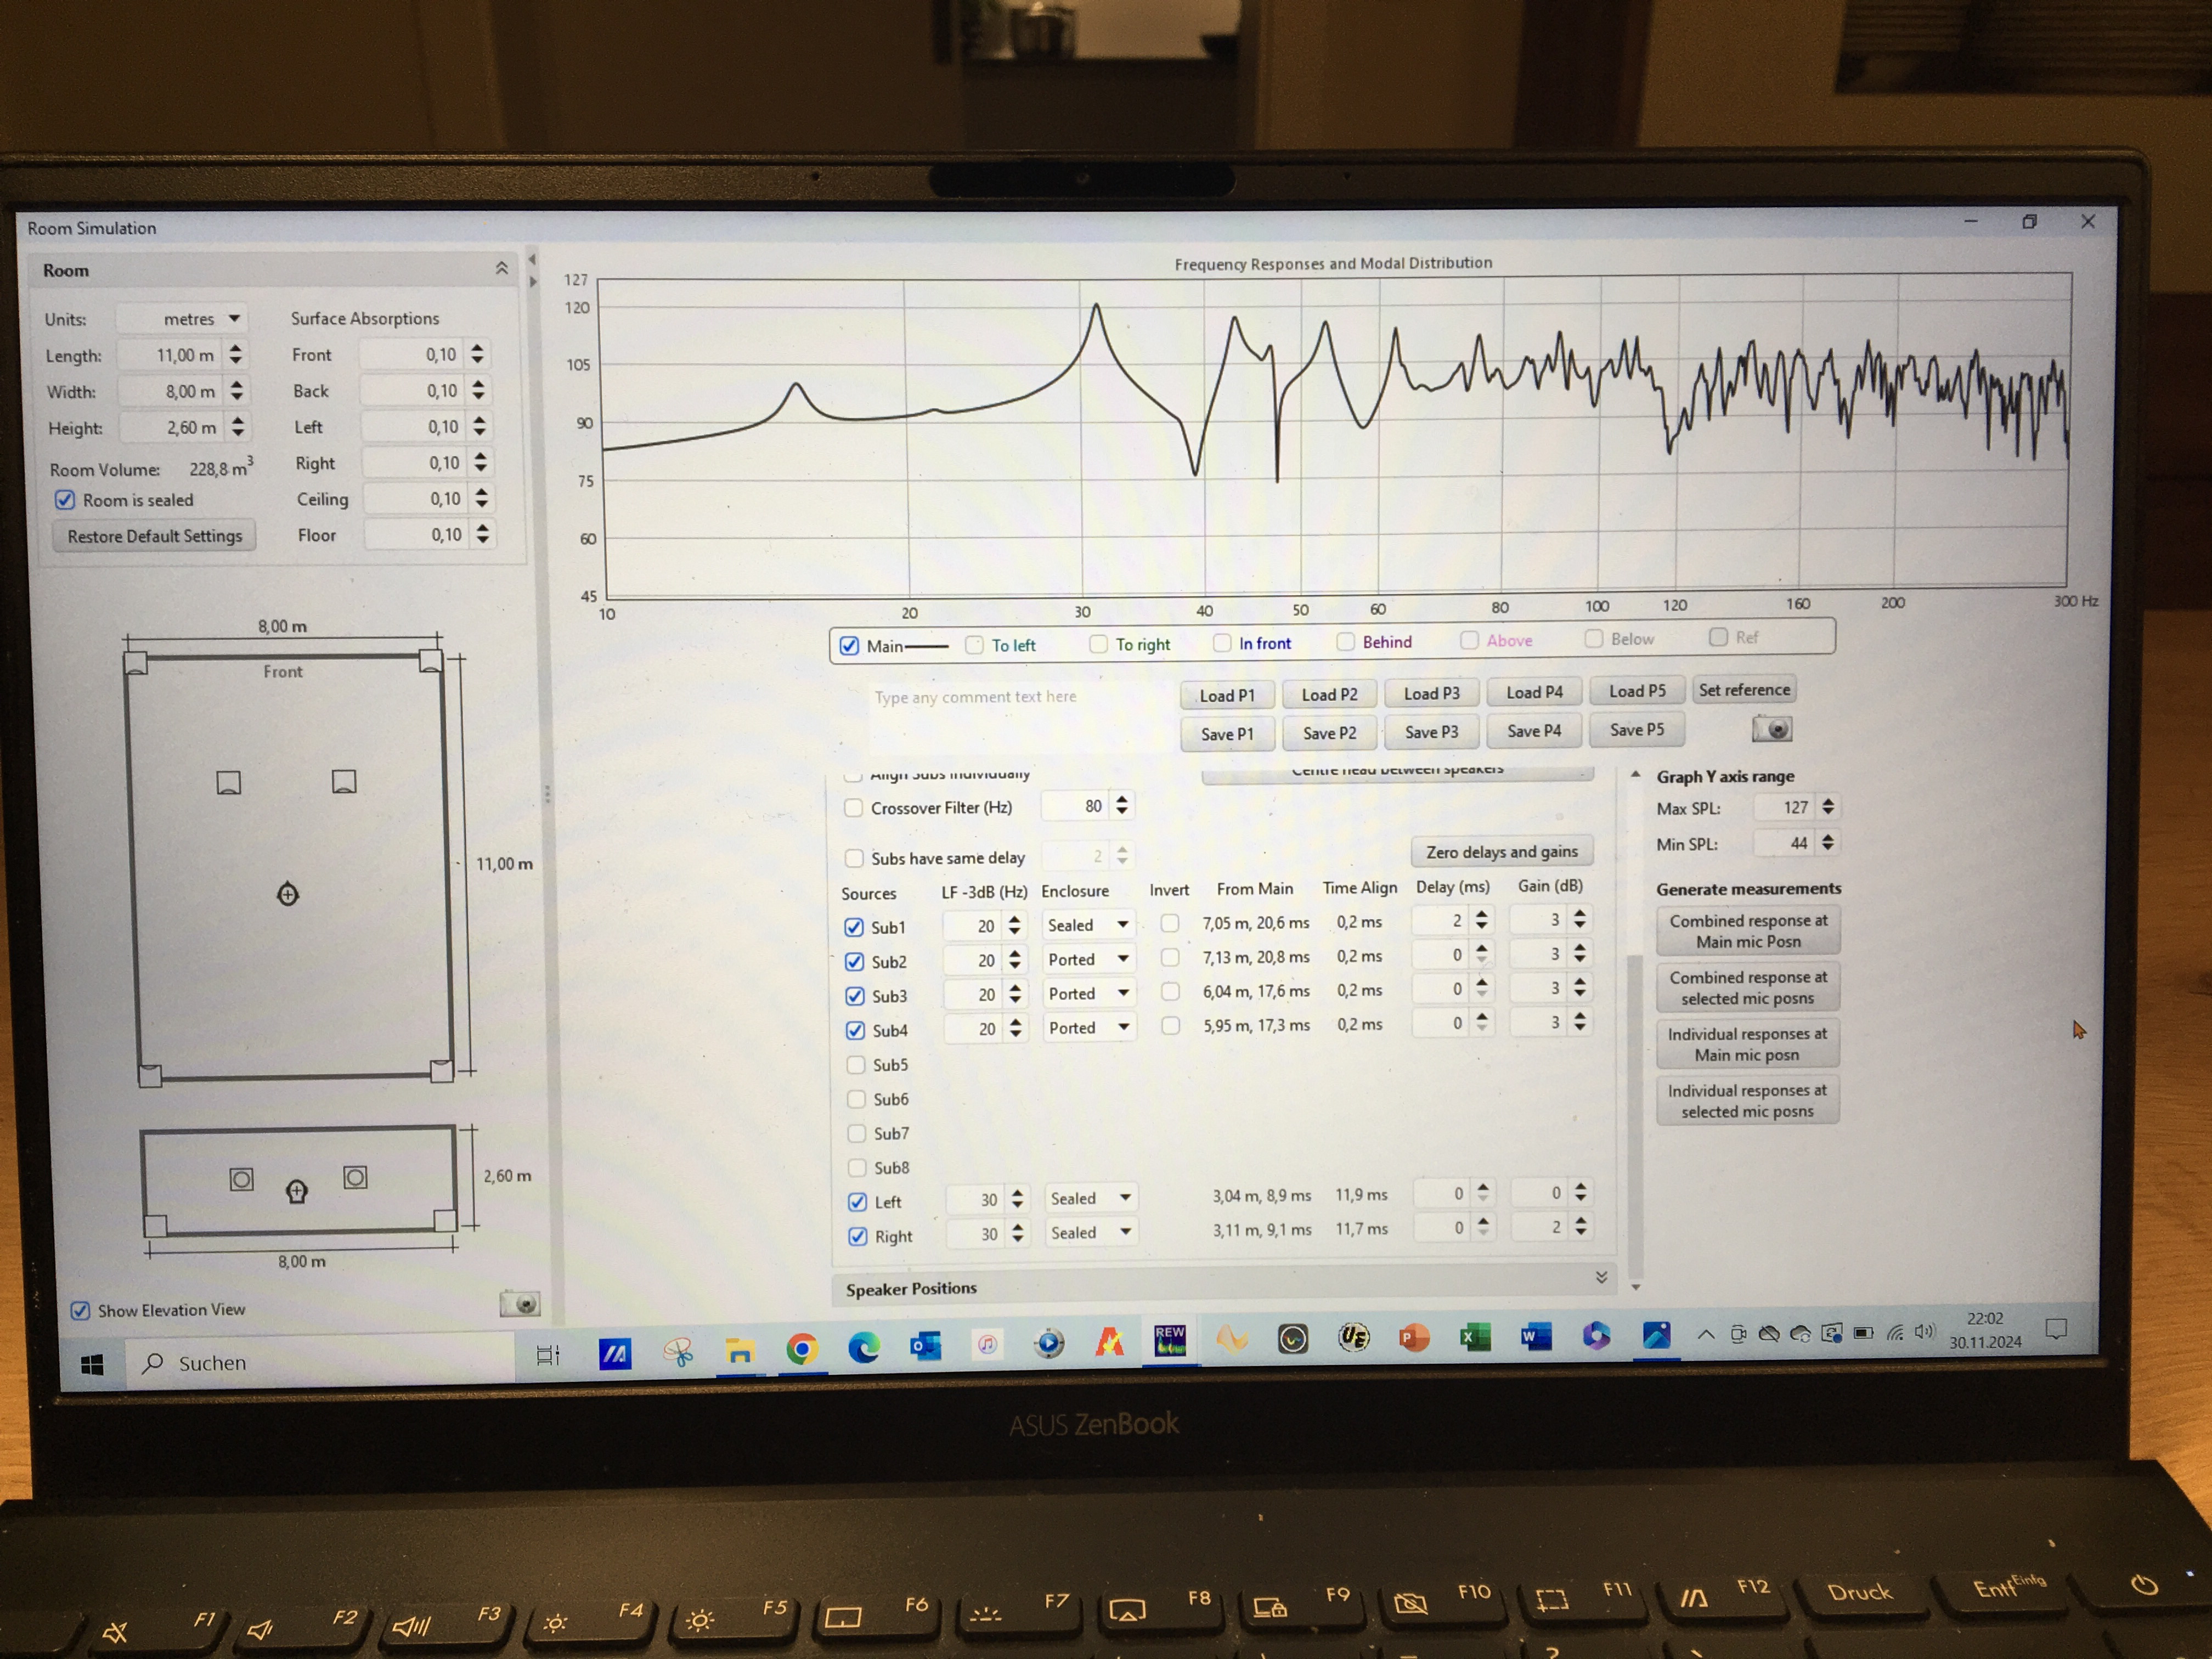Generate Individual responses at selected mic posns
The height and width of the screenshot is (1659, 2212).
(1747, 1100)
